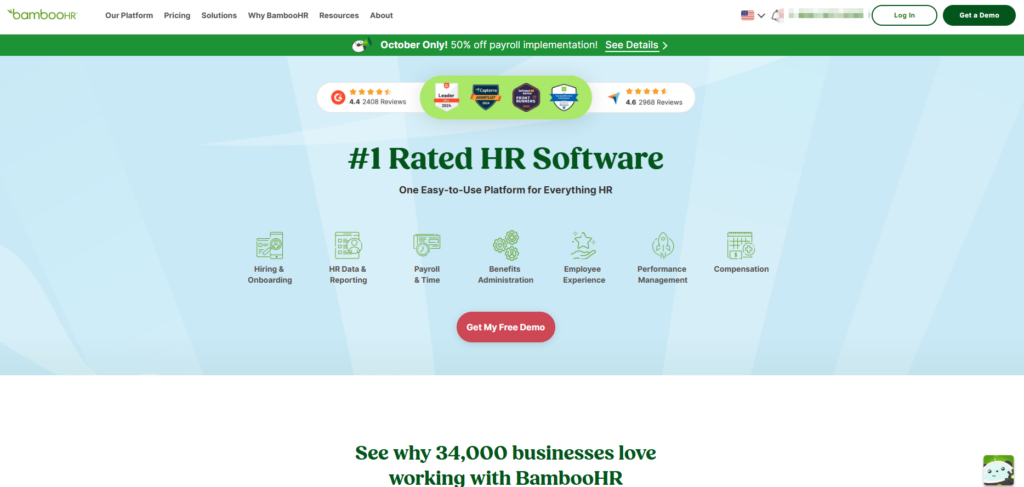Select the Payroll & Time icon
1024x487 pixels.
tap(427, 245)
